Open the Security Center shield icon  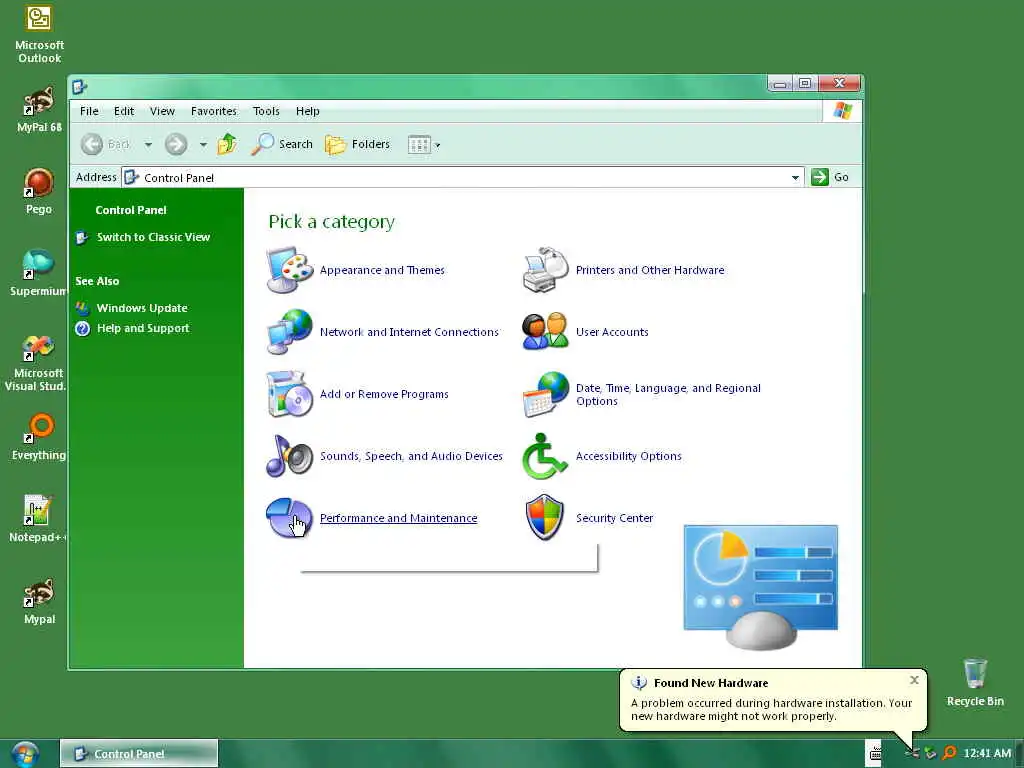pyautogui.click(x=545, y=518)
